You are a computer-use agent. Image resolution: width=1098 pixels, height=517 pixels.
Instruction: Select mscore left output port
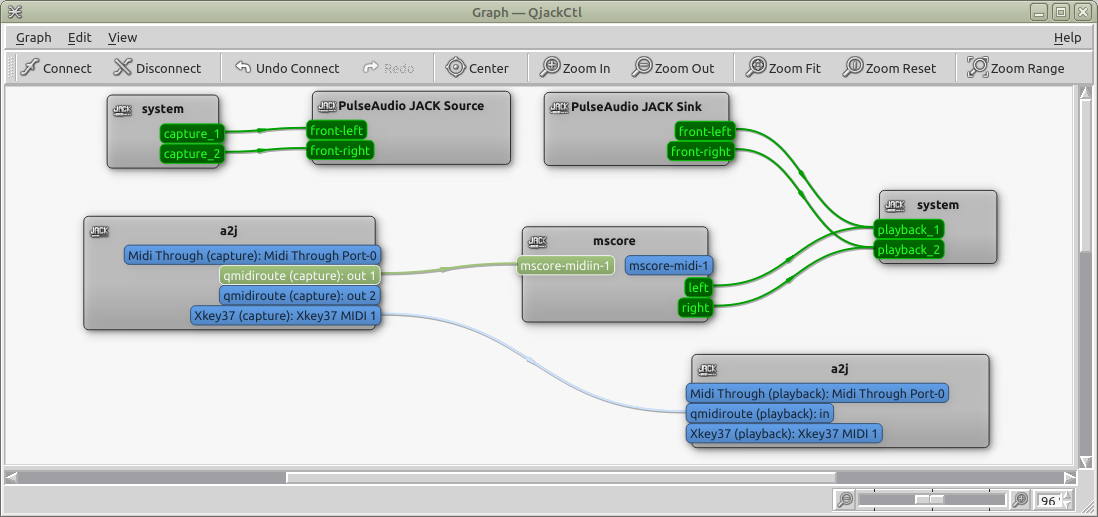click(698, 287)
